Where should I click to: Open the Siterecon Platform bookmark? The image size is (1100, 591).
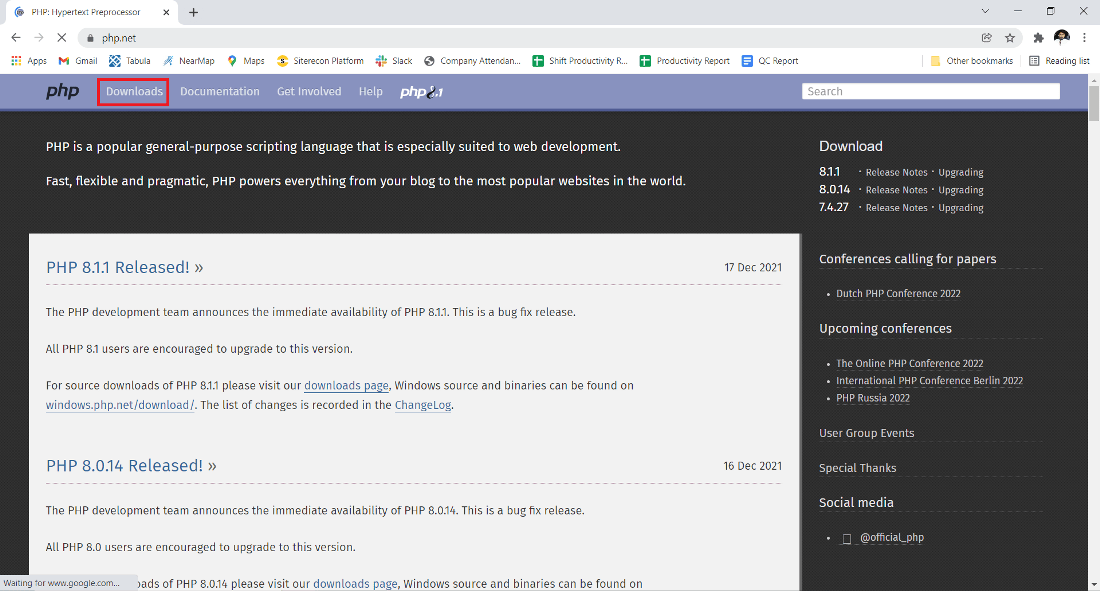tap(320, 61)
